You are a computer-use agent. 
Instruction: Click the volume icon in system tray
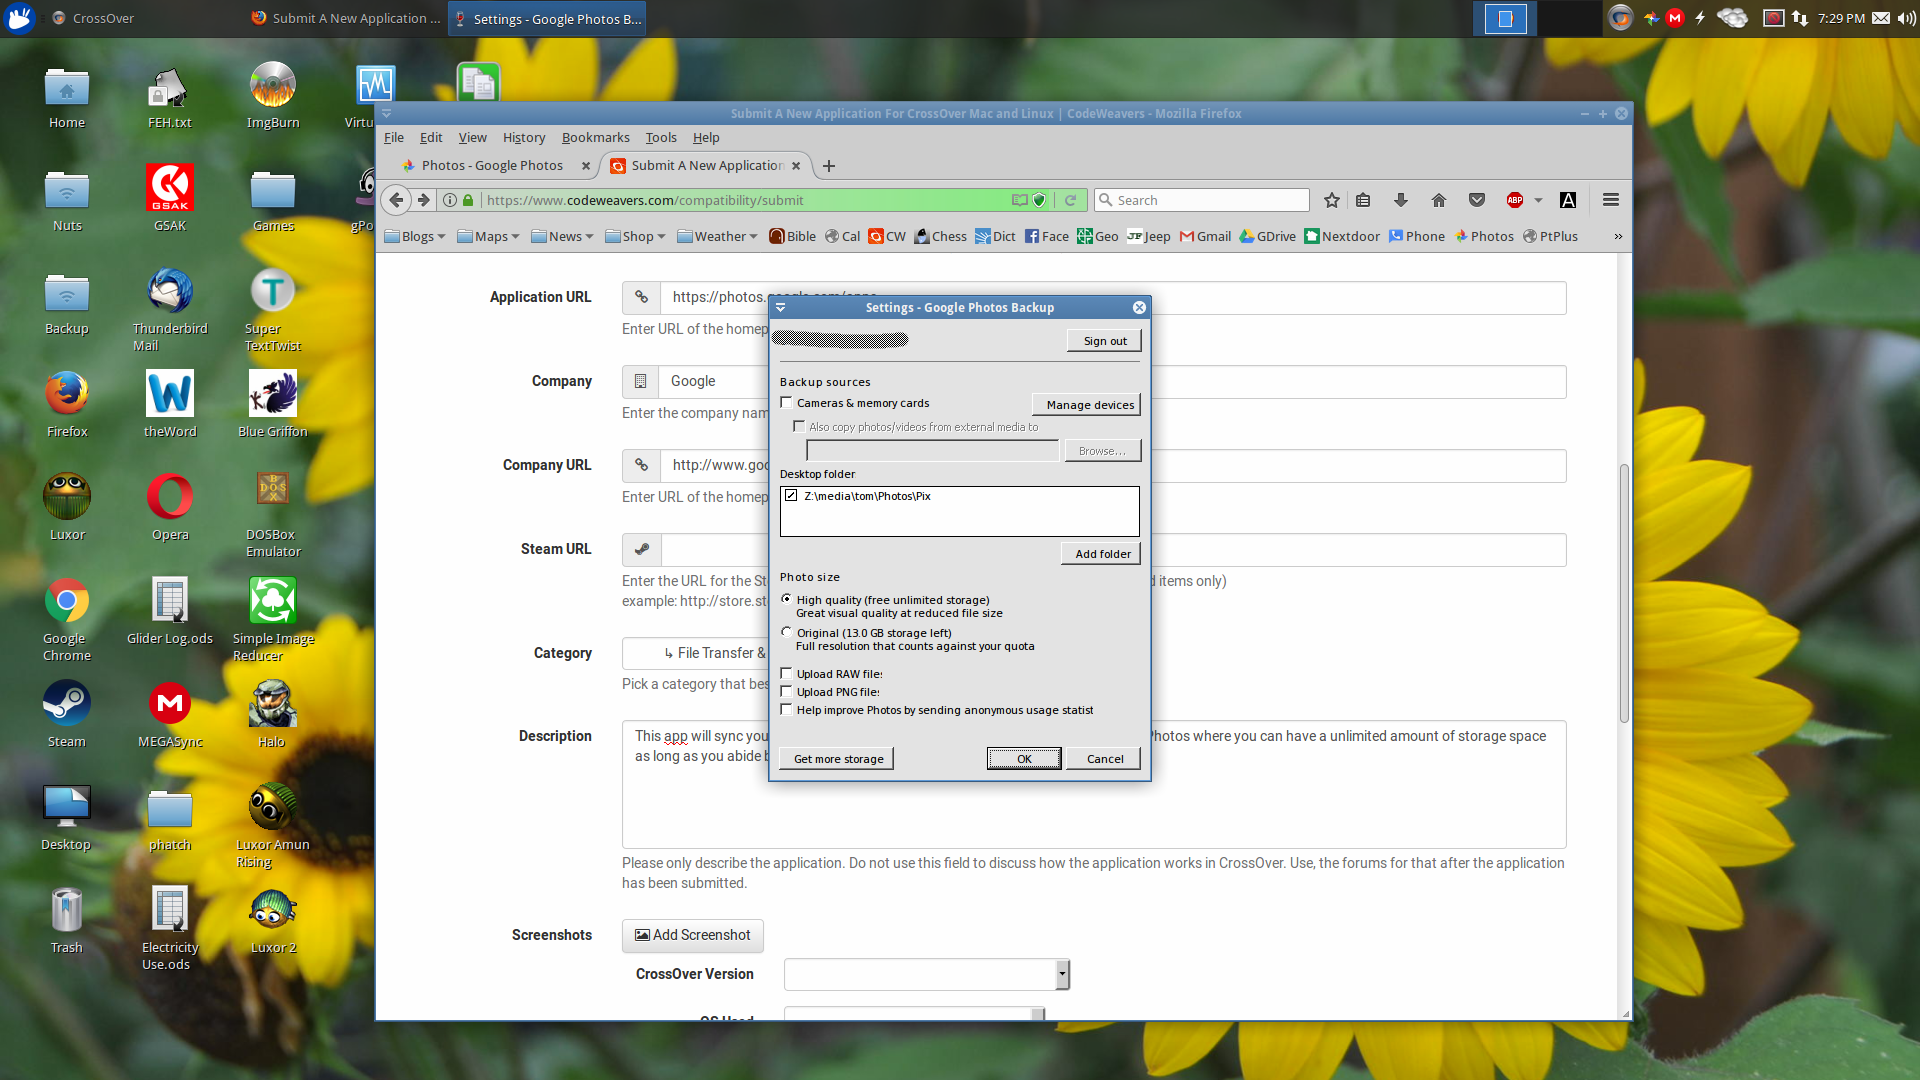(x=1905, y=18)
